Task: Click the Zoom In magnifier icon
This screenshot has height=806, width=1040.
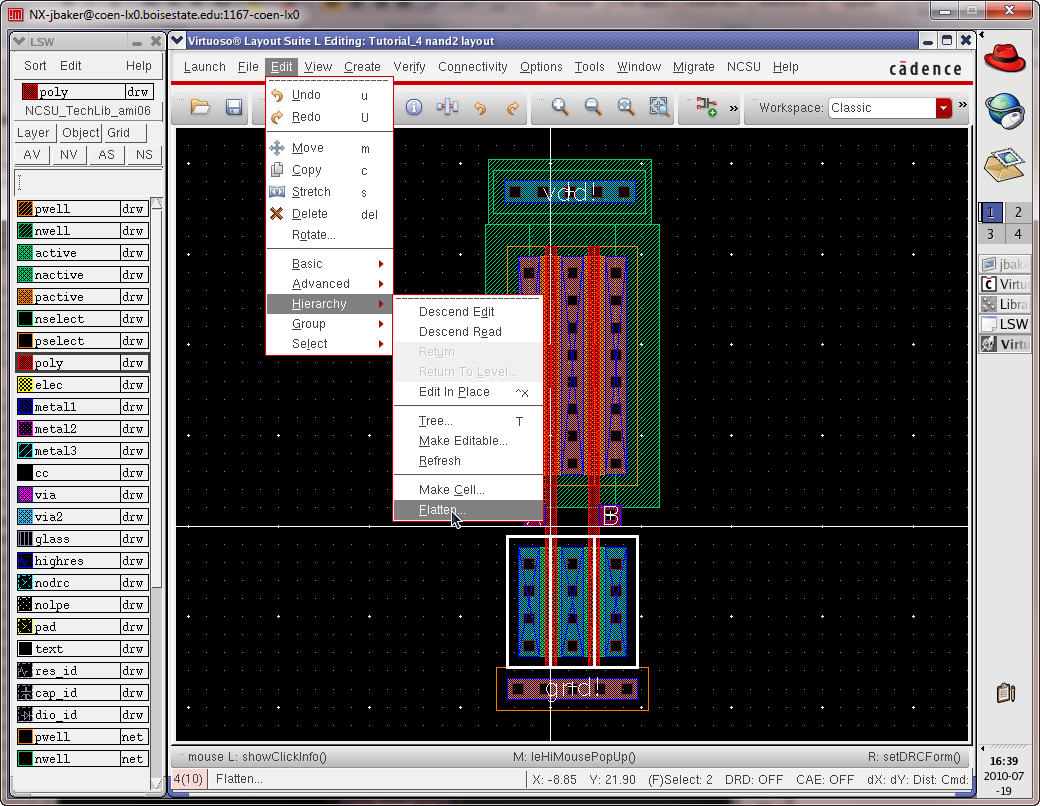Action: point(560,107)
